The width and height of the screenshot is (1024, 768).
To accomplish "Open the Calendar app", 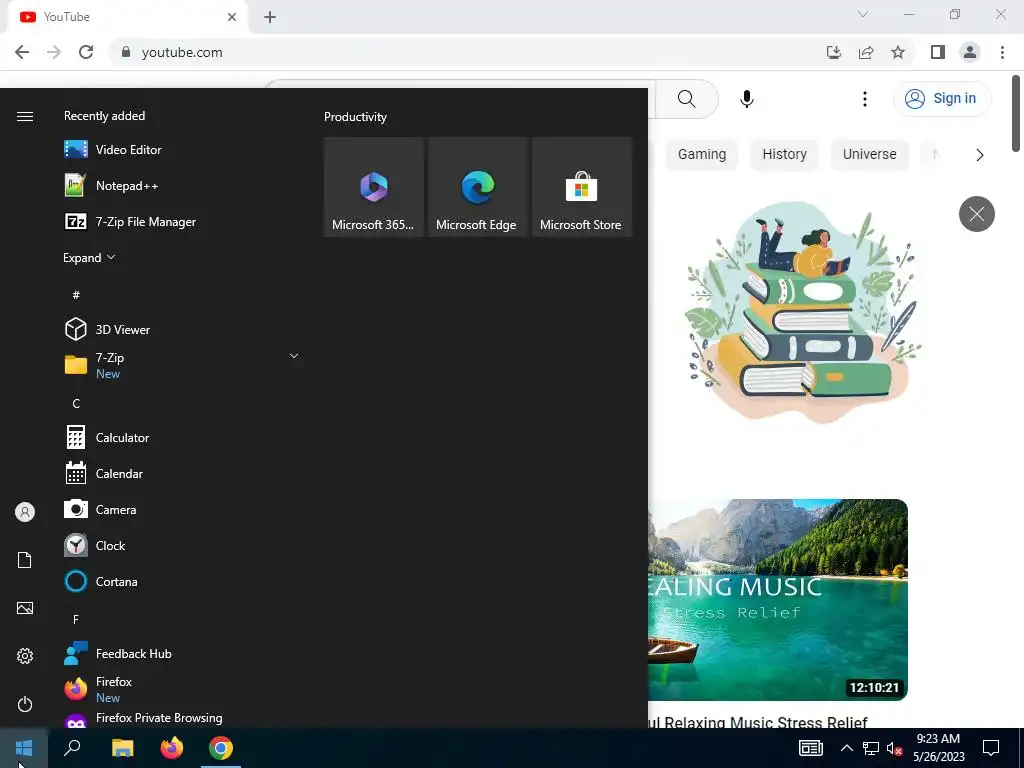I will tap(180, 473).
